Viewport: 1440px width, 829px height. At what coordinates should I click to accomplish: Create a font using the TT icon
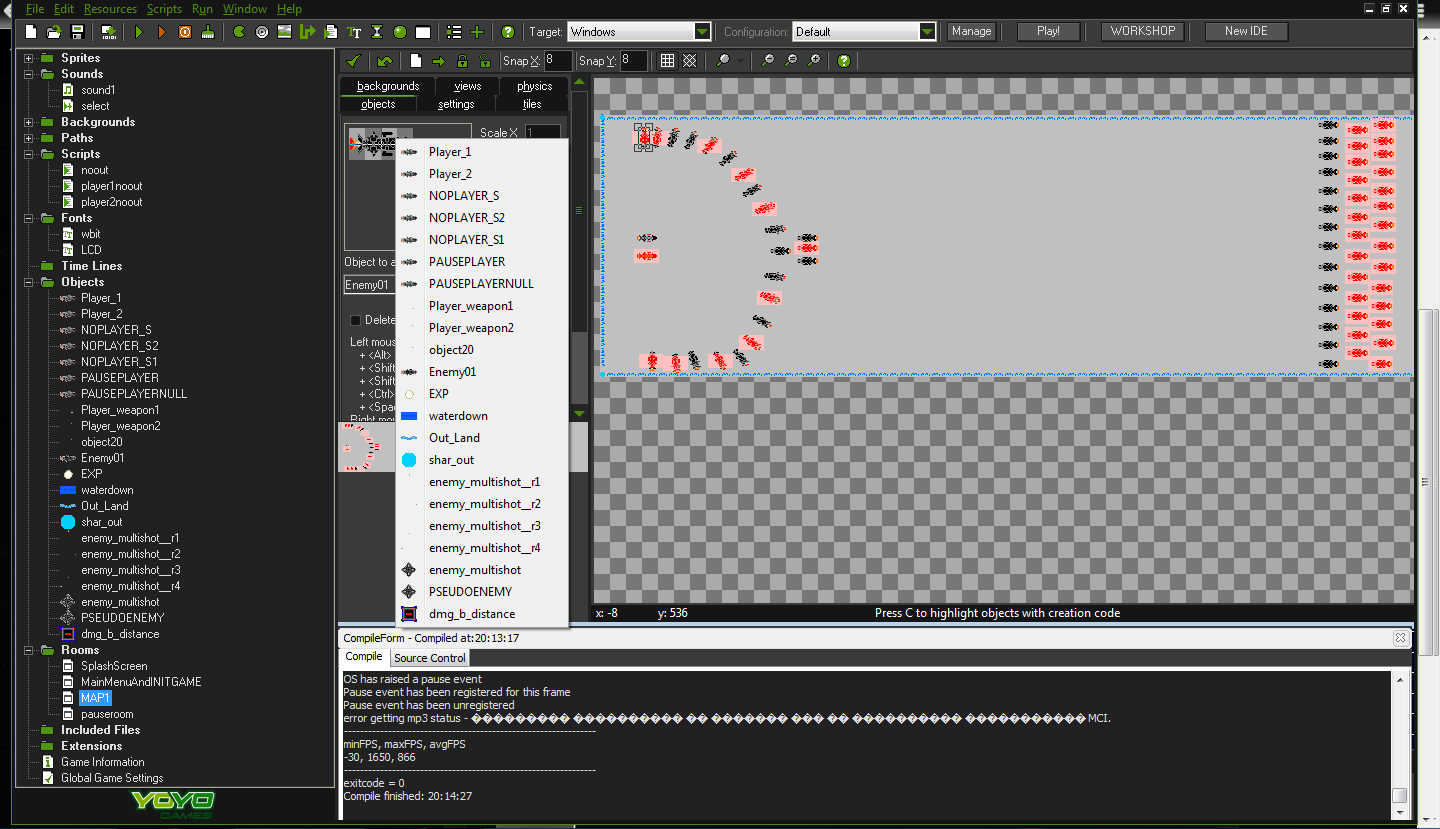point(355,32)
